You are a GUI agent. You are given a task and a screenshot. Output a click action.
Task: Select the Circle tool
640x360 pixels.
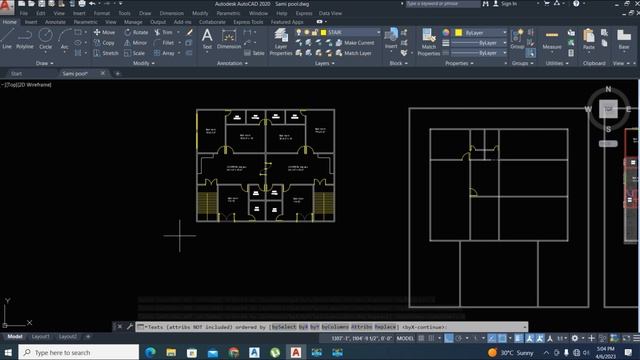(45, 39)
